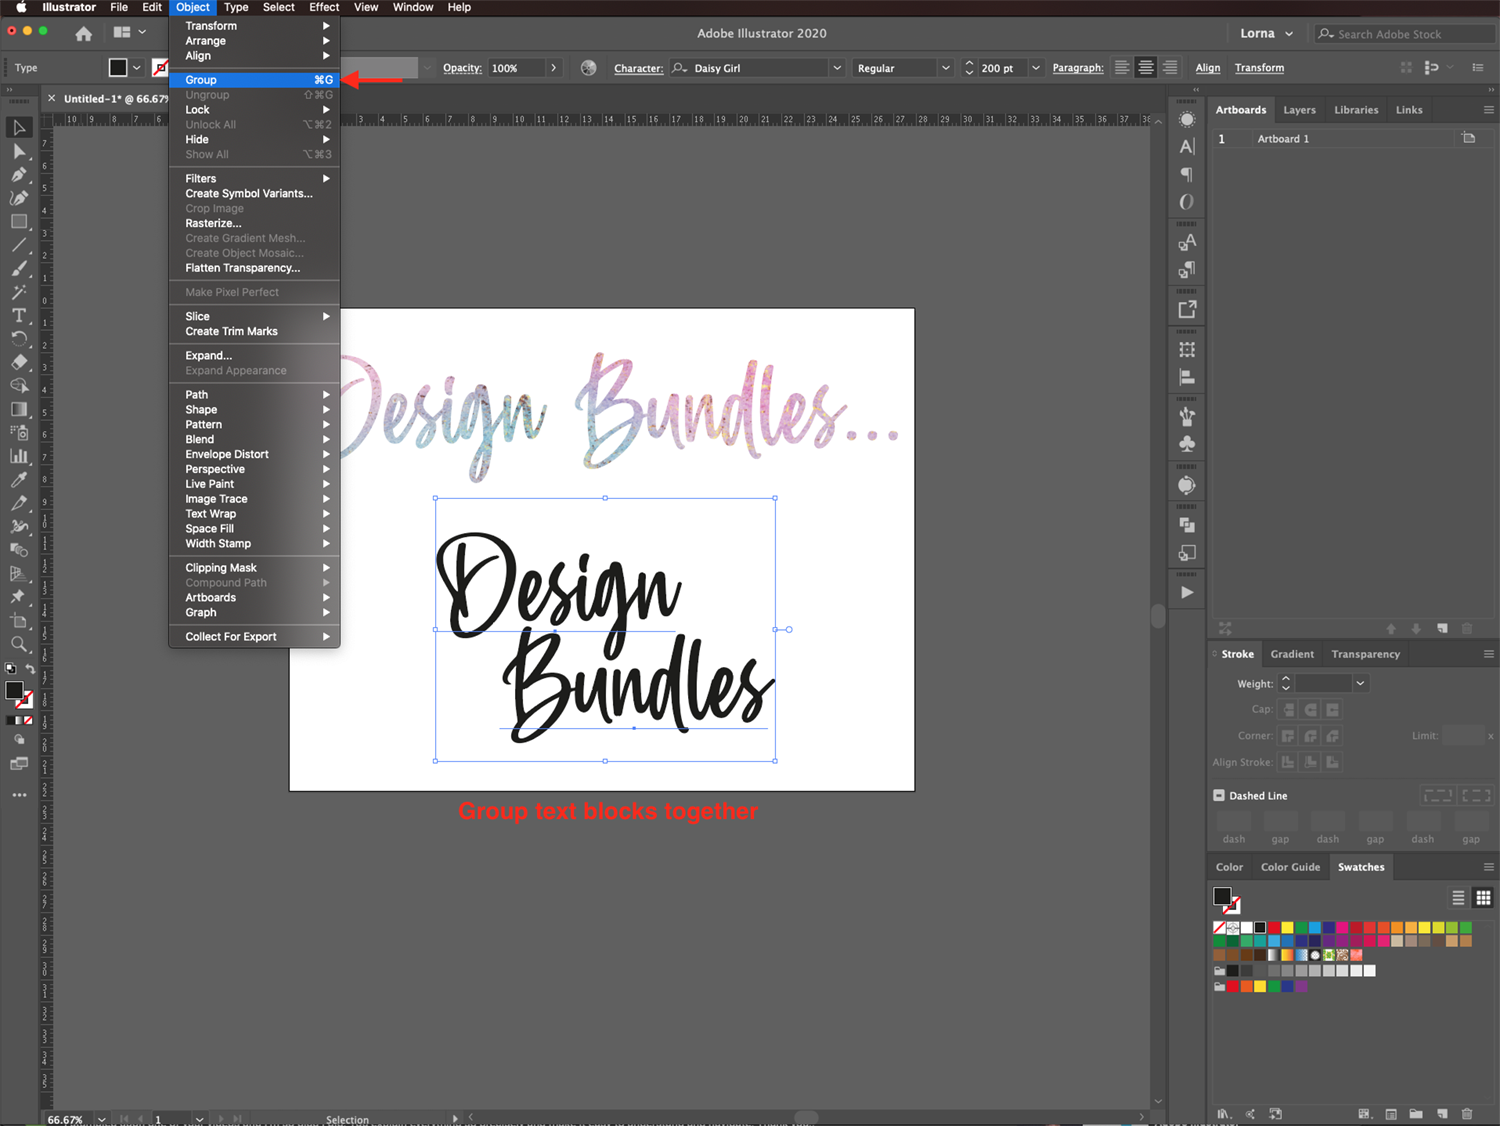Switch swatches to thumbnail grid view

tap(1483, 897)
